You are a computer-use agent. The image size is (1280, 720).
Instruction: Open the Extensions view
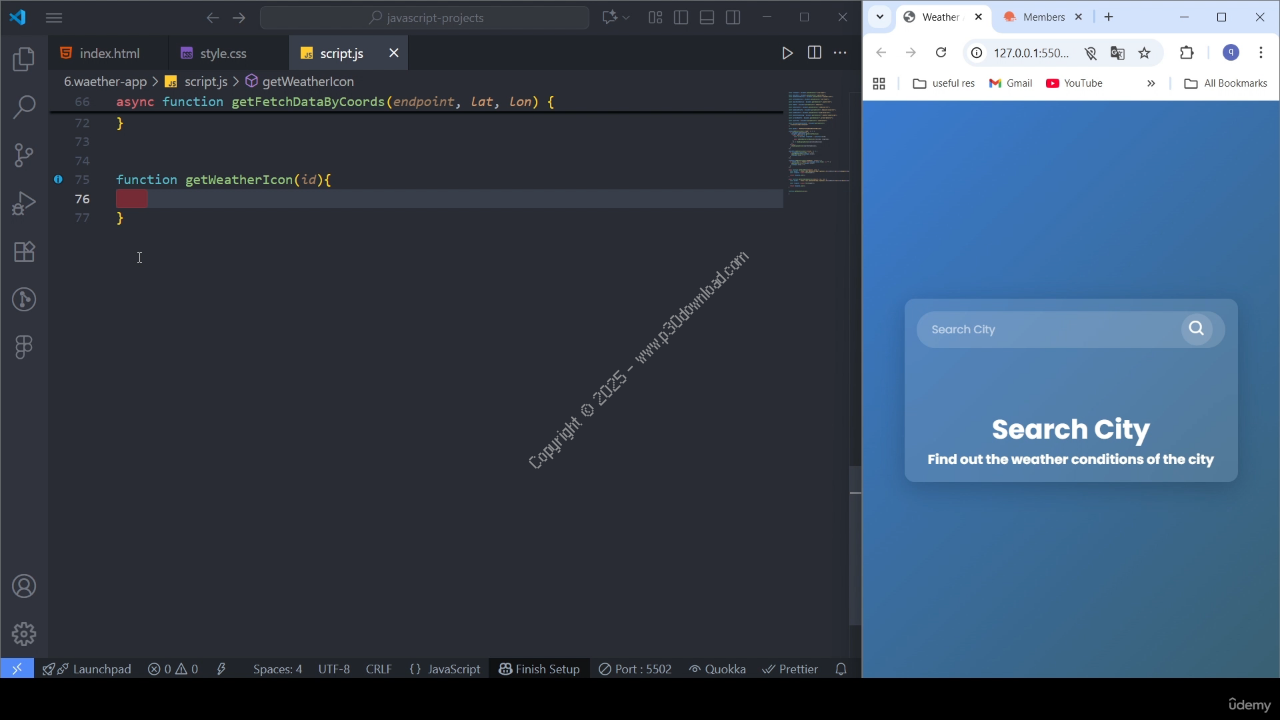(24, 252)
